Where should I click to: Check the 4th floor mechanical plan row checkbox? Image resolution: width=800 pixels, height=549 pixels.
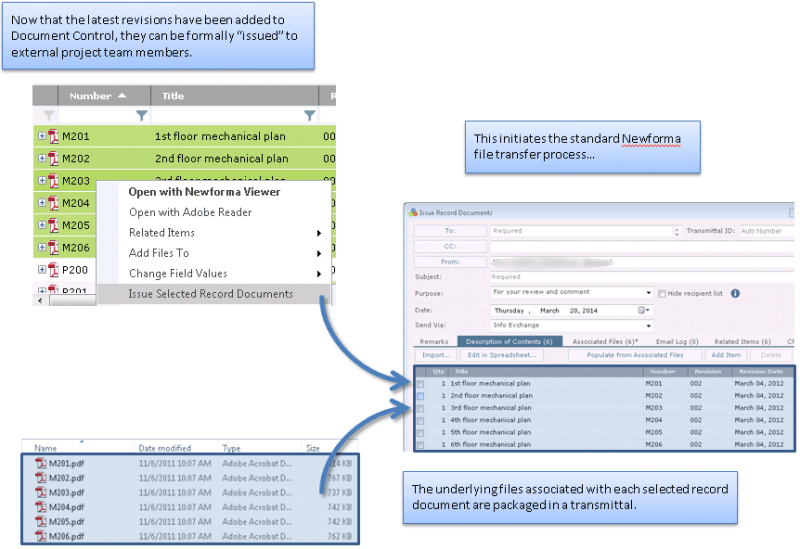pyautogui.click(x=420, y=420)
